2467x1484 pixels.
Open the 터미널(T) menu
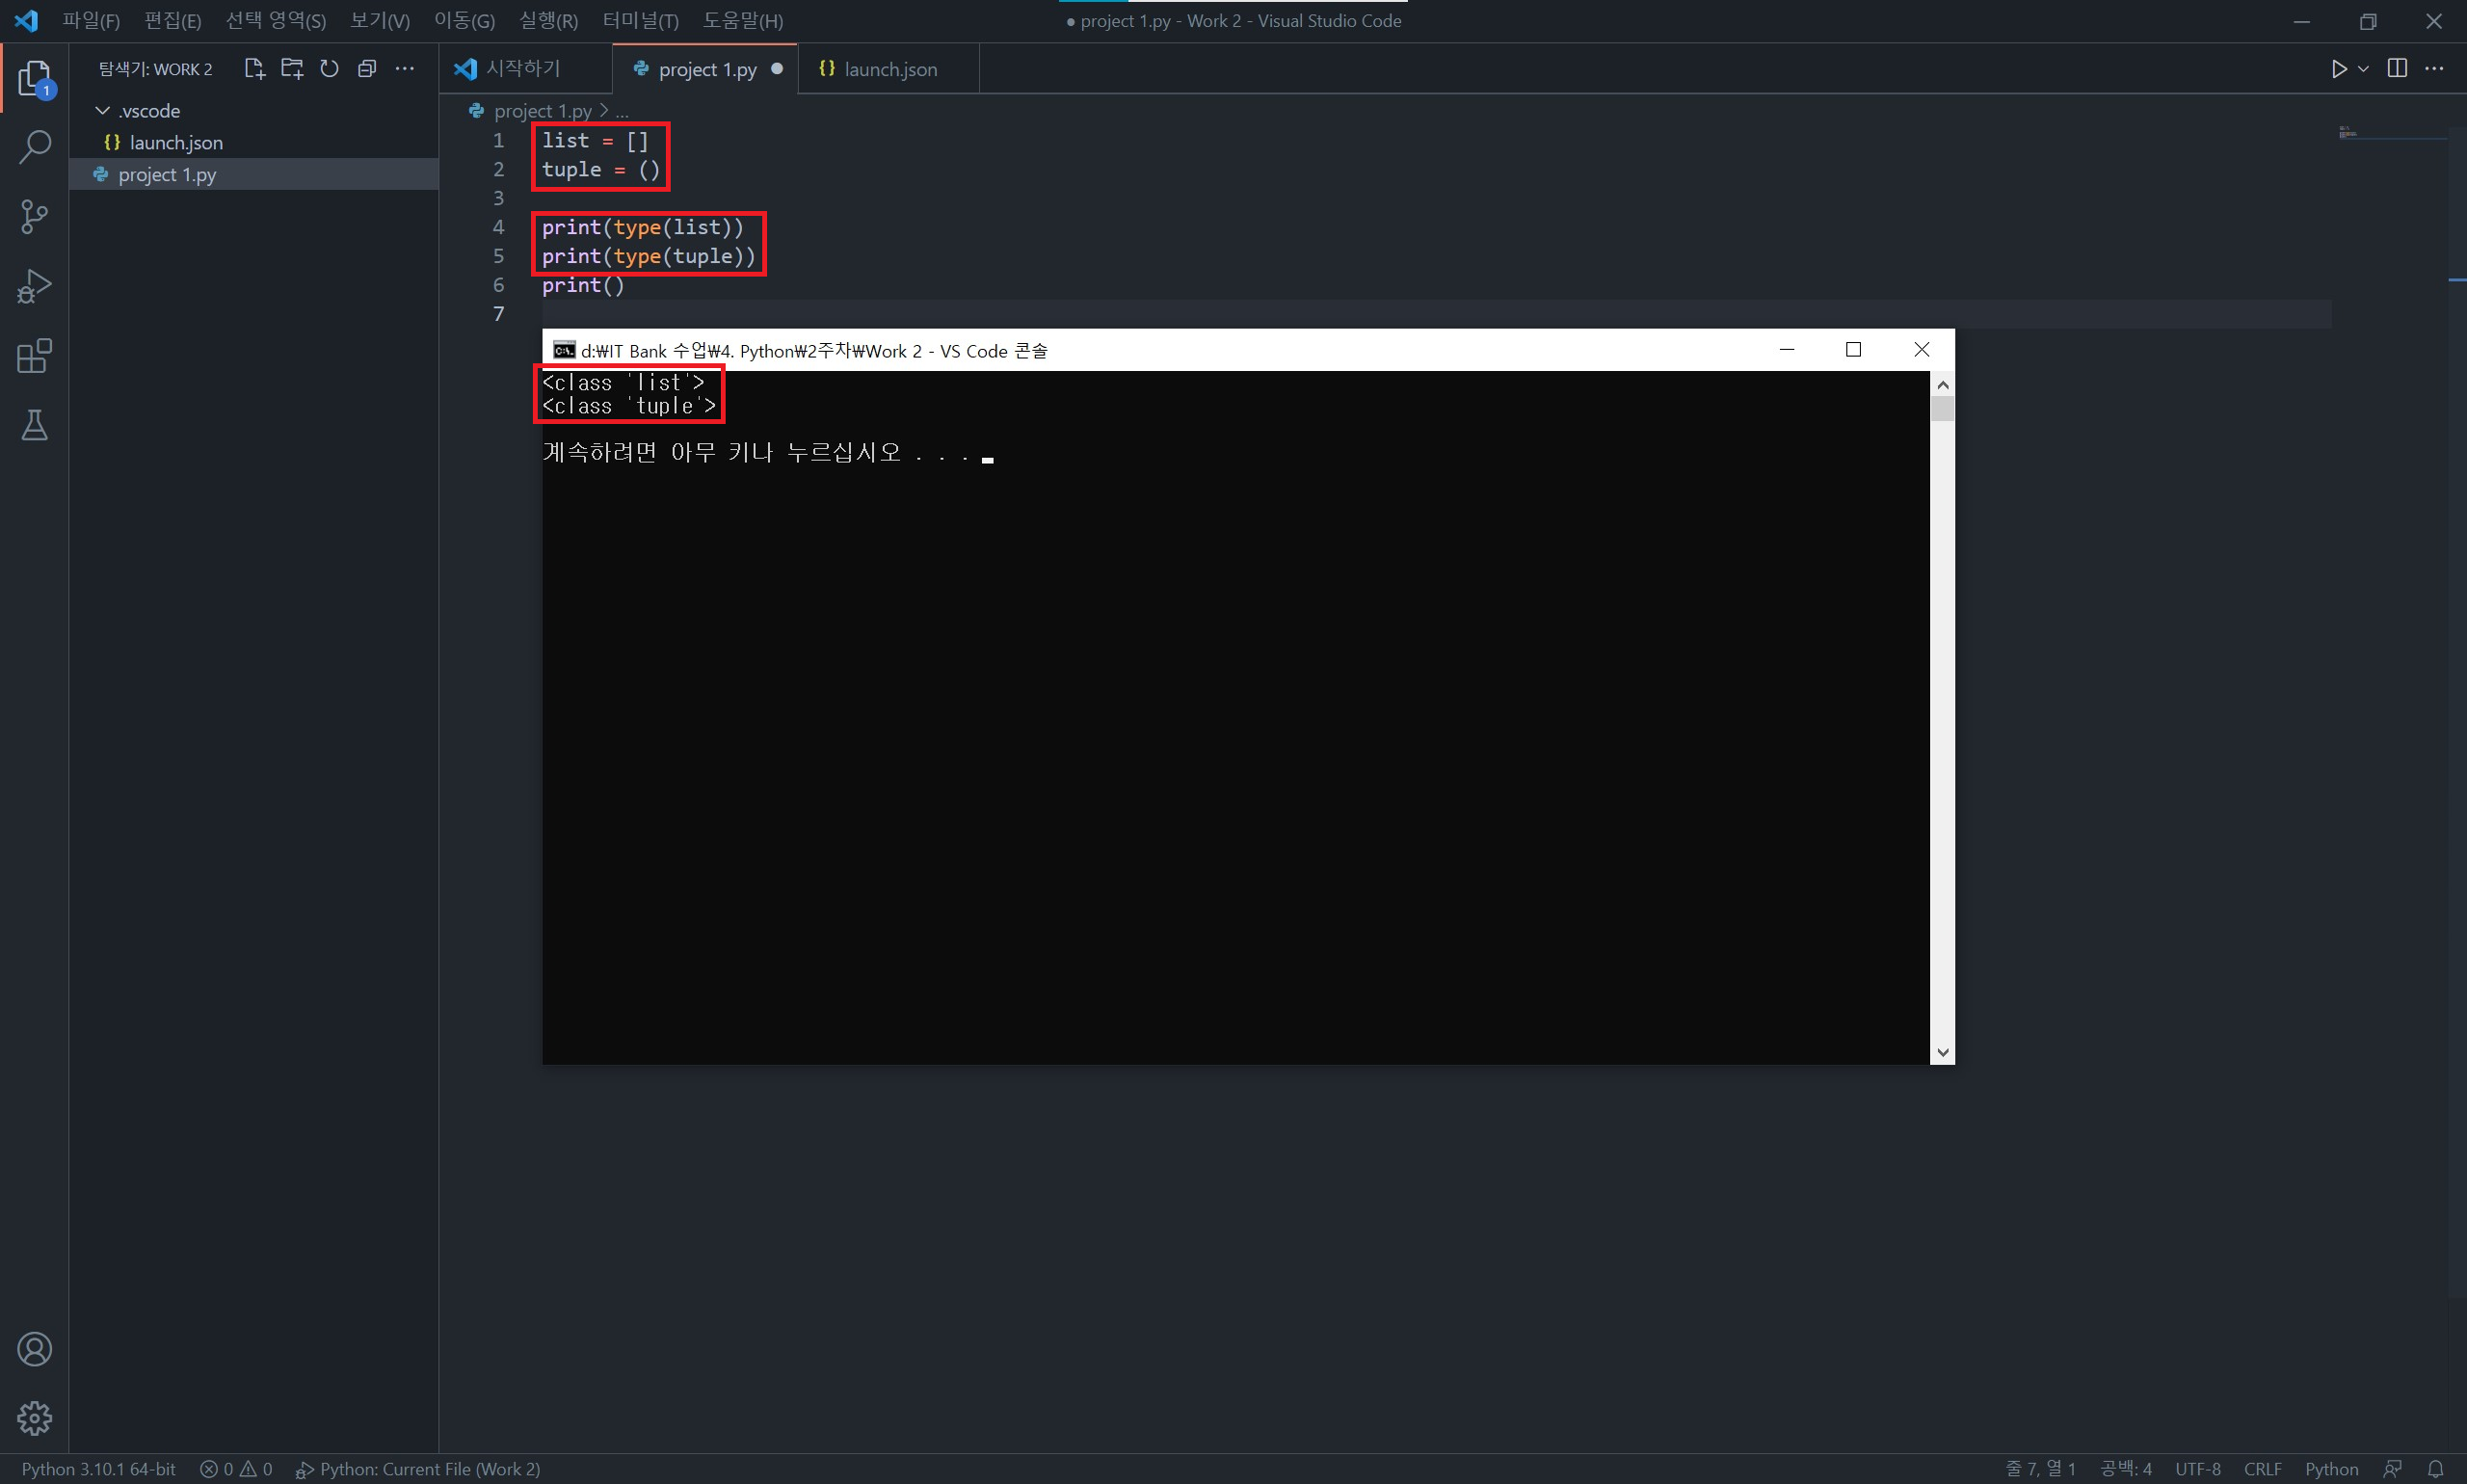coord(640,21)
